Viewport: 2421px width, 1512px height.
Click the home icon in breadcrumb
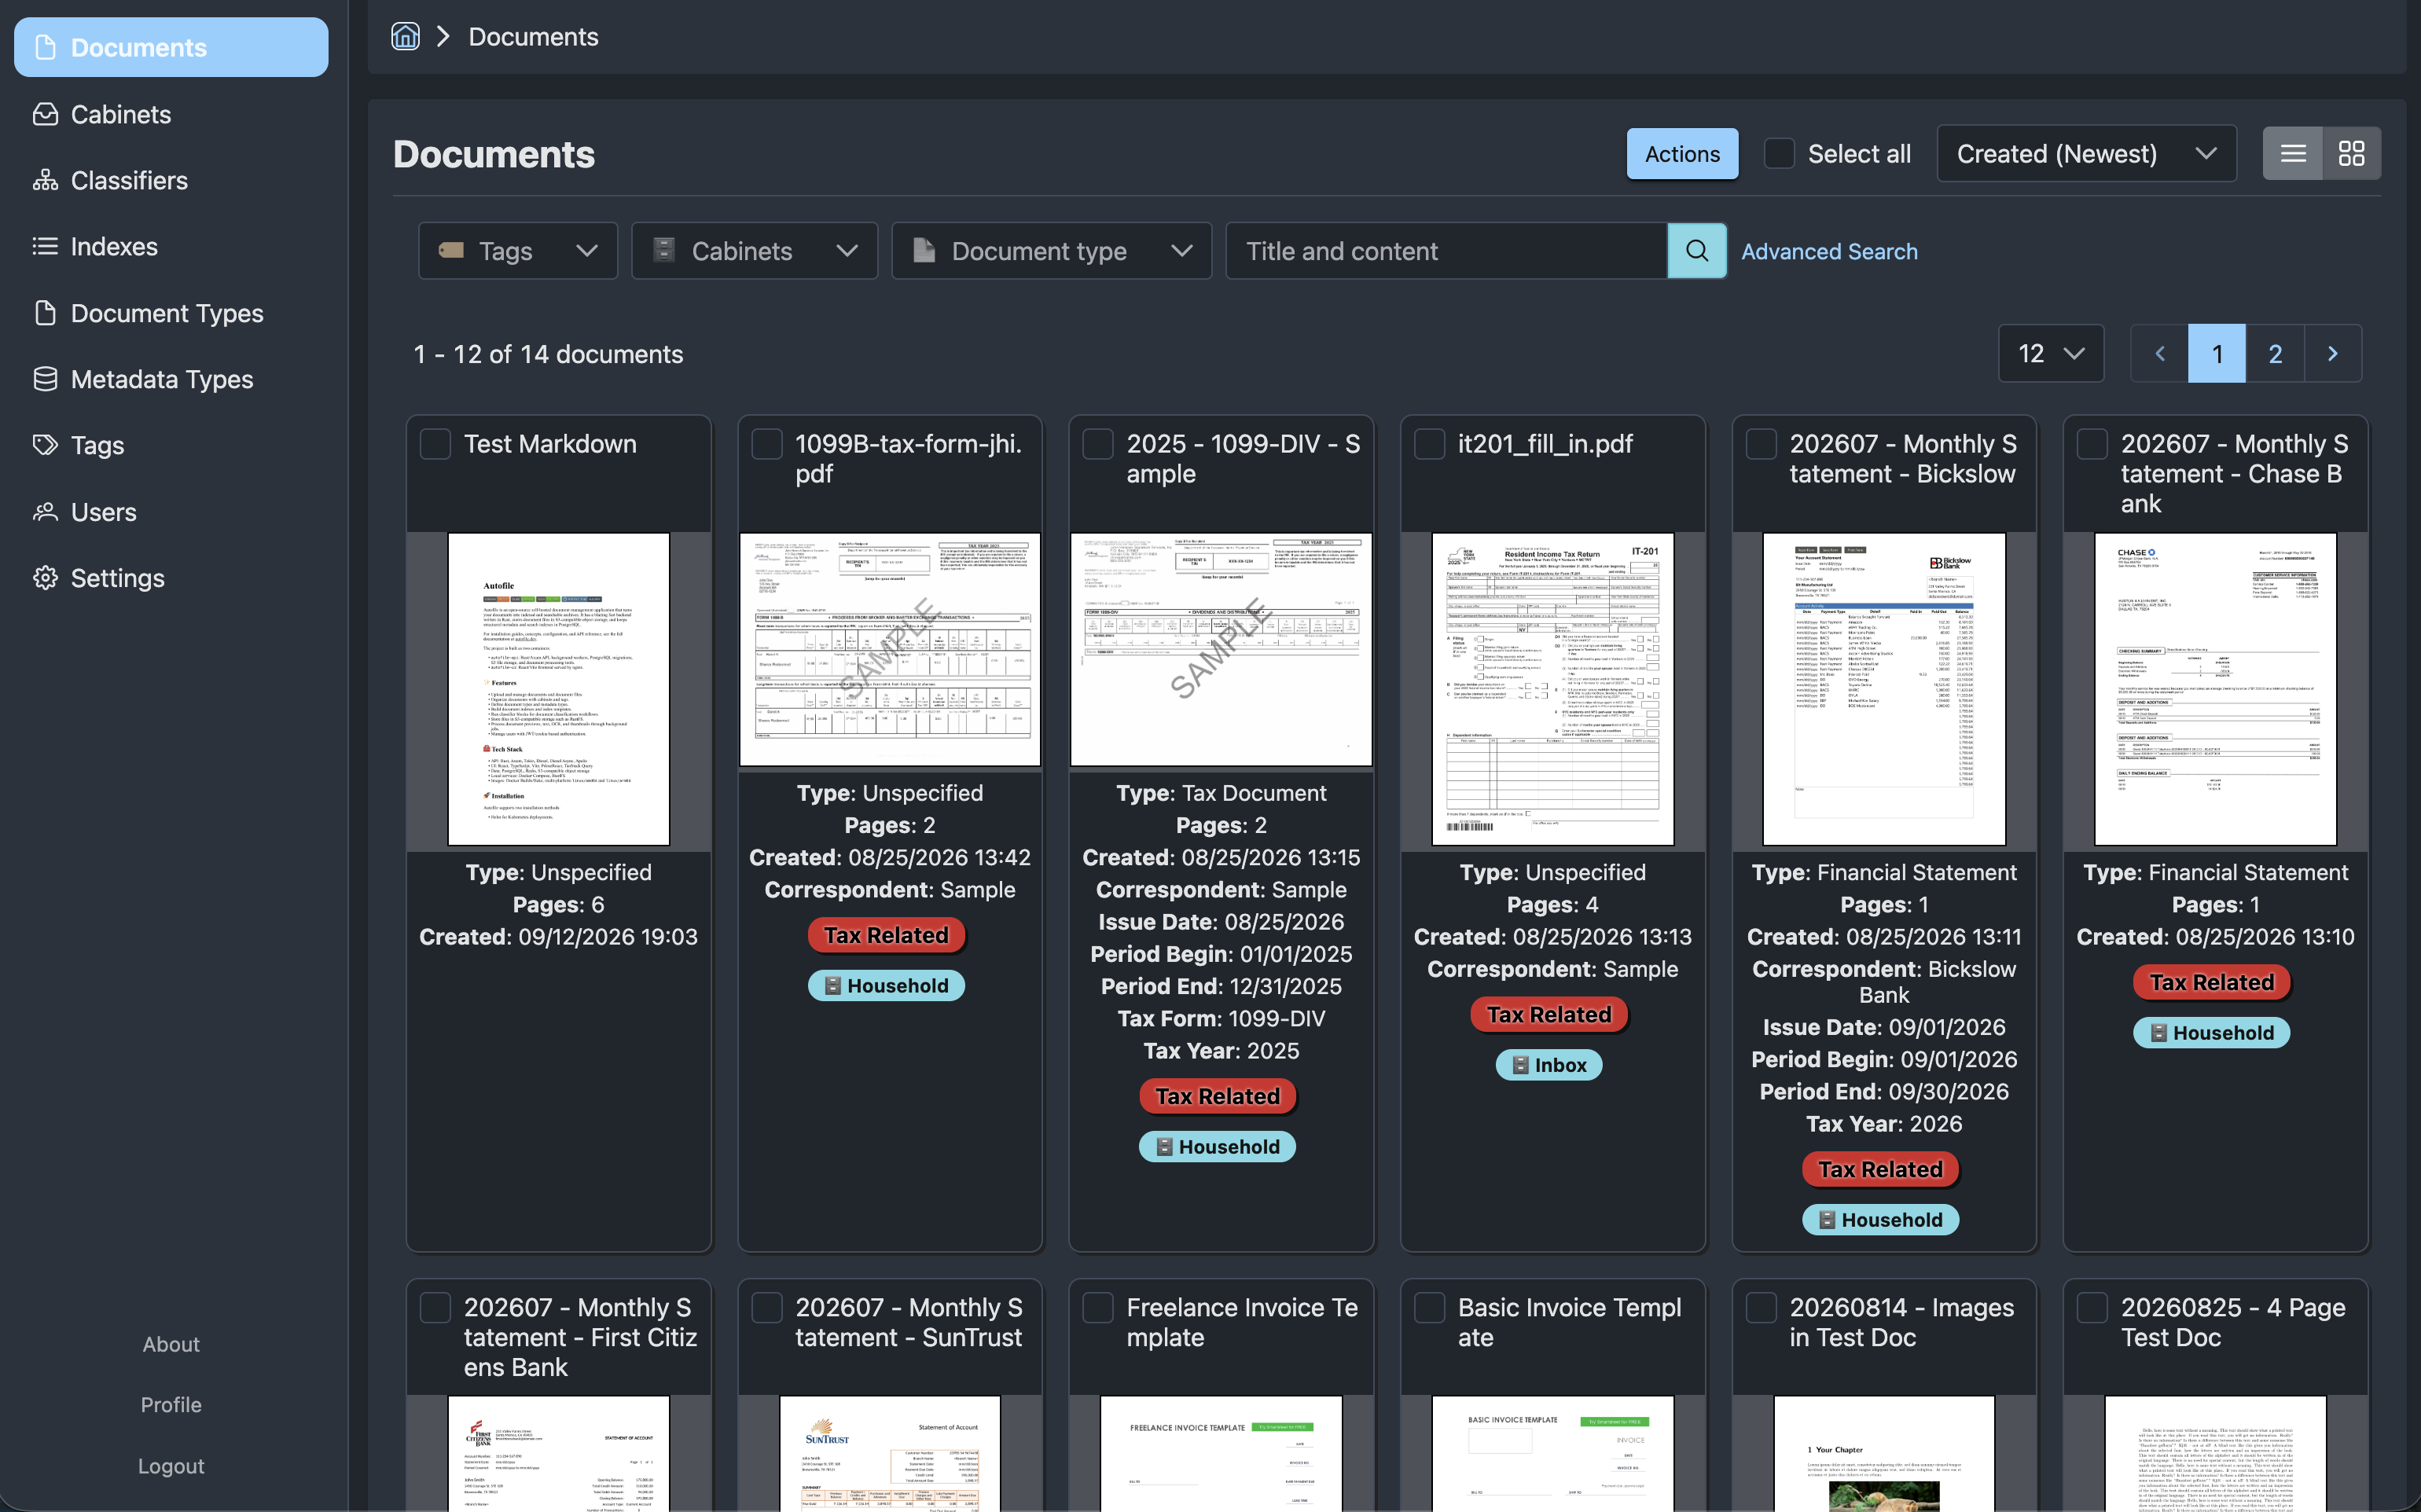pos(405,37)
